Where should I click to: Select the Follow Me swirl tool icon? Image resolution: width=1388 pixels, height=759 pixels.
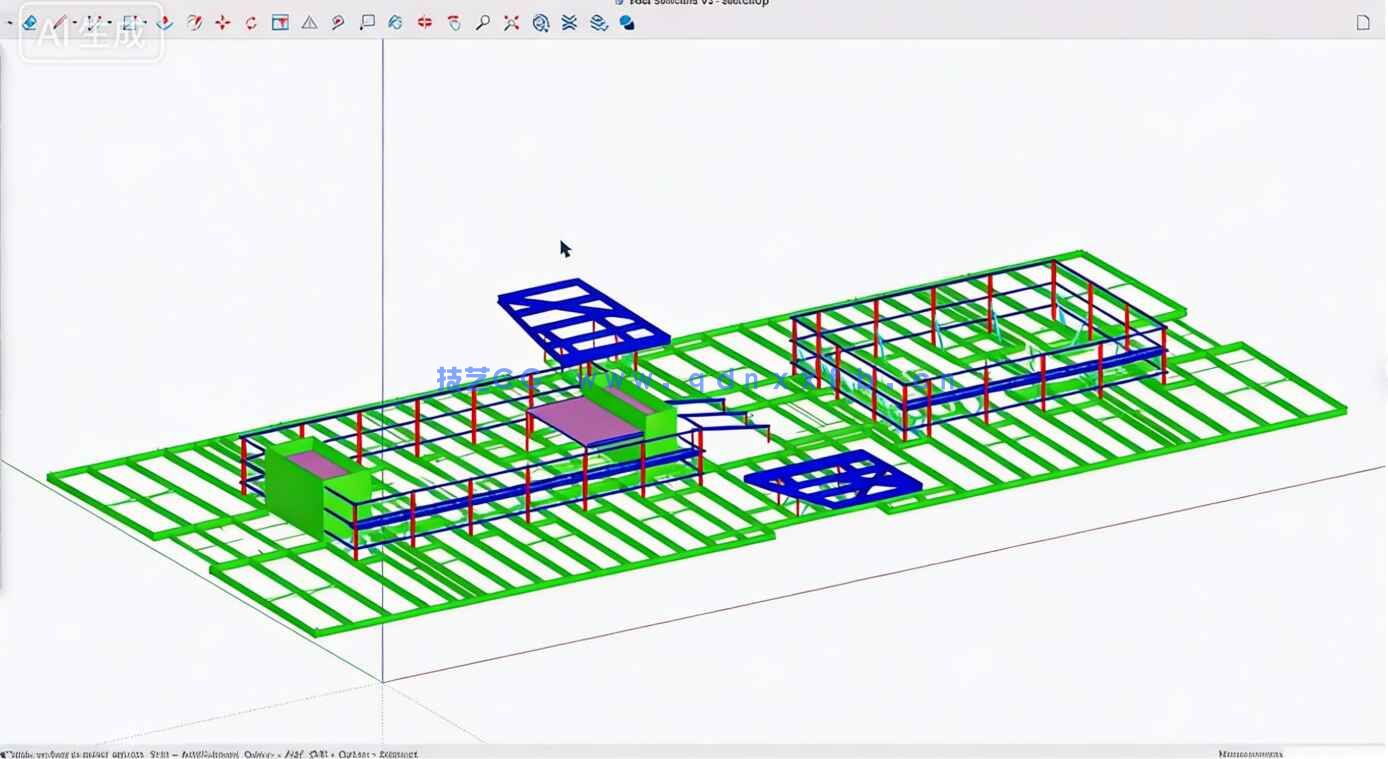pos(195,22)
